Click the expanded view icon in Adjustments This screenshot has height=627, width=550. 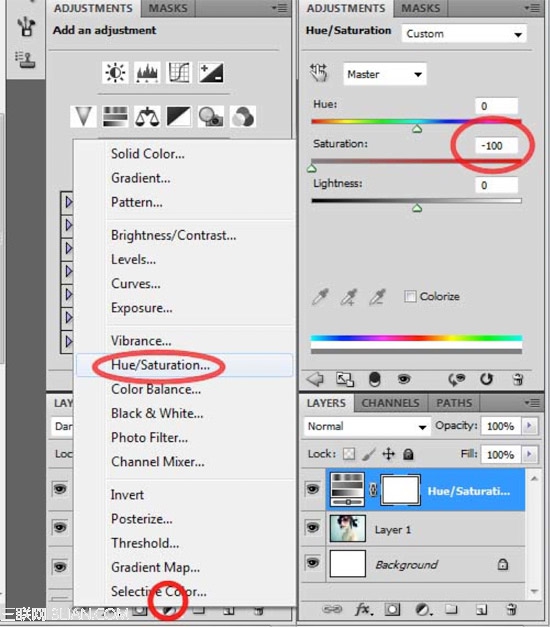point(345,379)
